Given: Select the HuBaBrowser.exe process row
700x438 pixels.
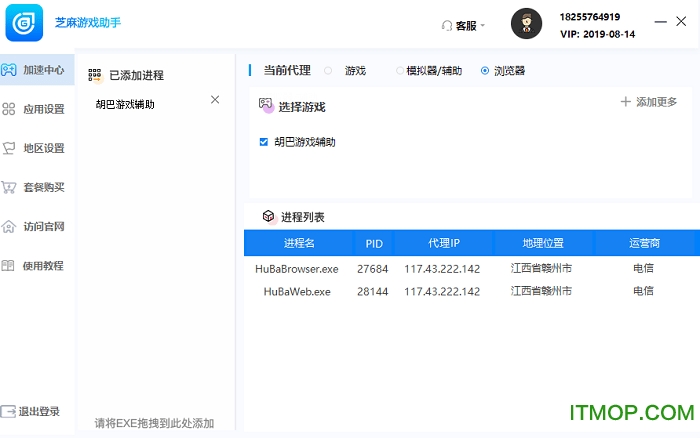Looking at the screenshot, I should [472, 268].
